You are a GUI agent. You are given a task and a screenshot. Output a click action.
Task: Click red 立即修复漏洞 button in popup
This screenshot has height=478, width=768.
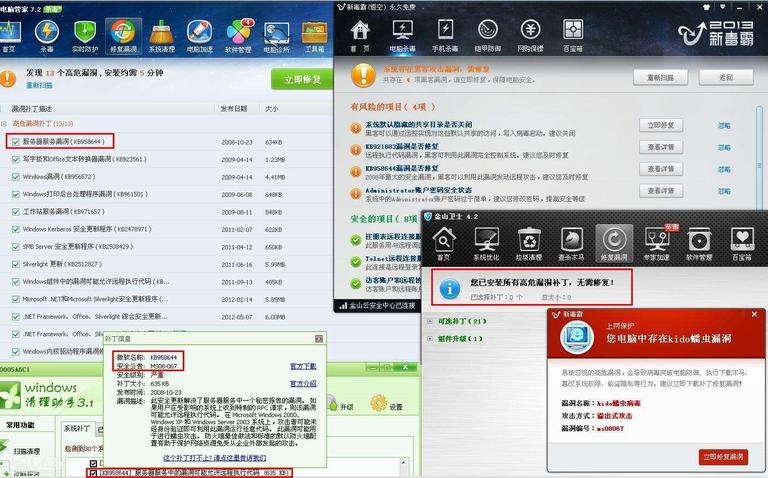point(723,456)
